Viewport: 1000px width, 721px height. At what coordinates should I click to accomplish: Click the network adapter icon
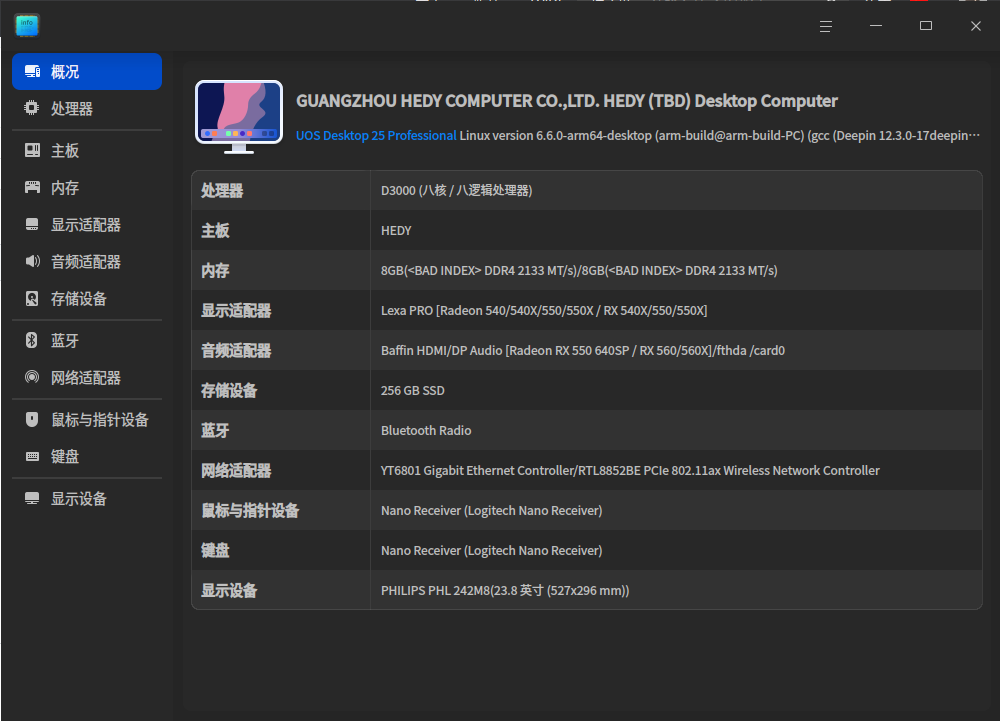tap(32, 377)
